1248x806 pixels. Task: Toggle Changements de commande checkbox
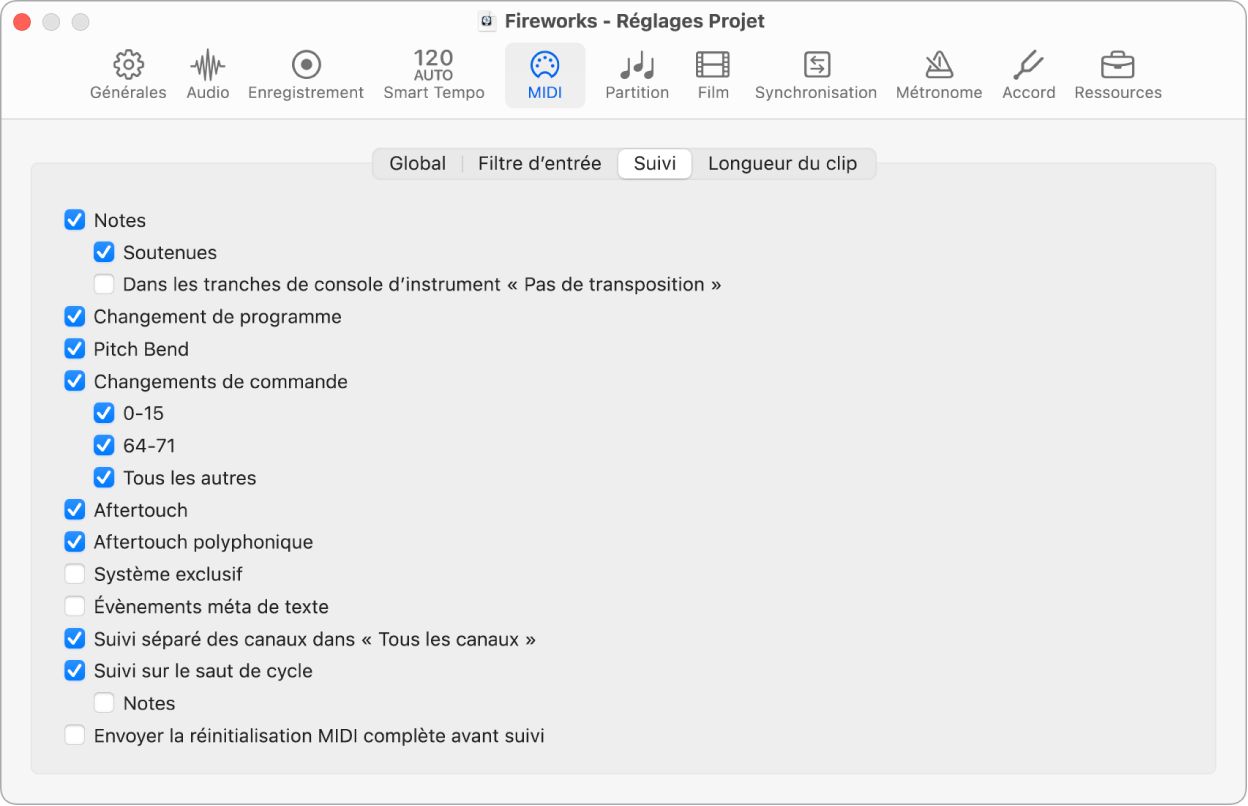tap(75, 381)
